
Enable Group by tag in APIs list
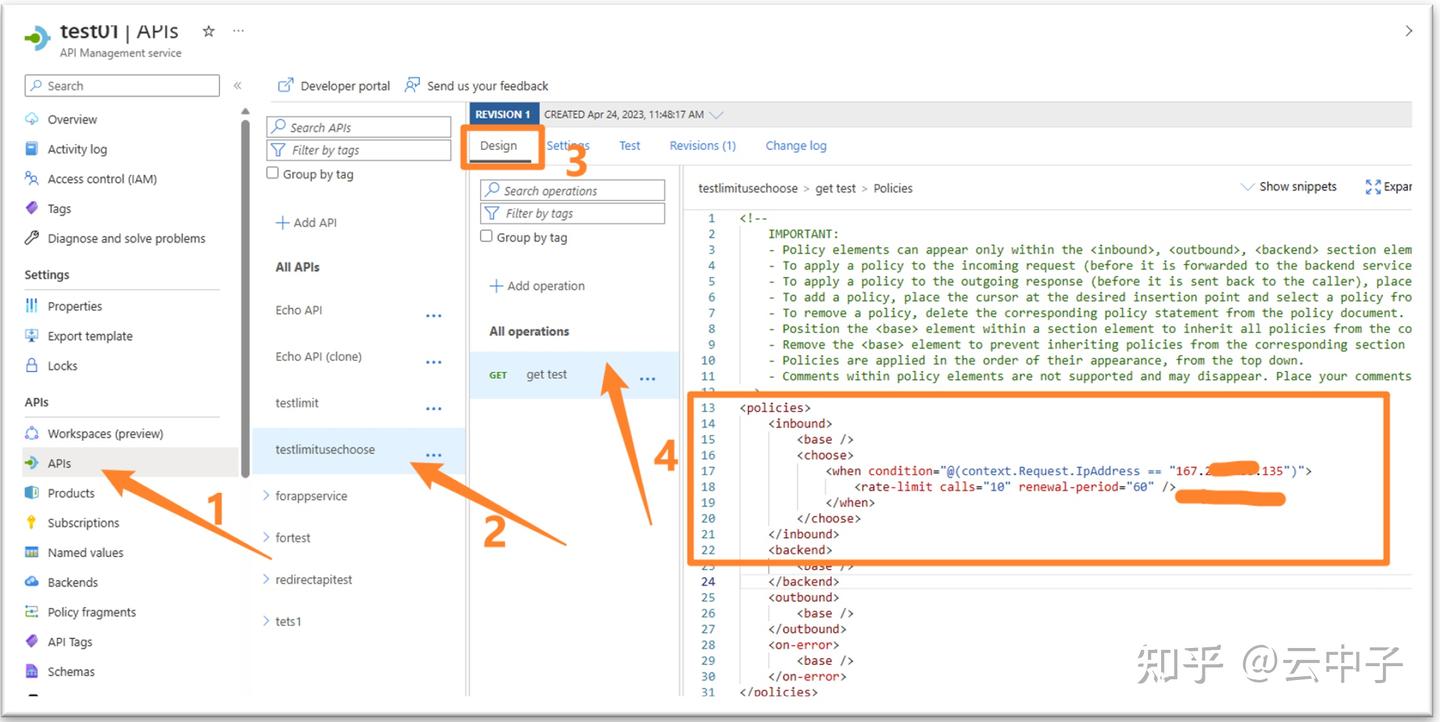[273, 173]
